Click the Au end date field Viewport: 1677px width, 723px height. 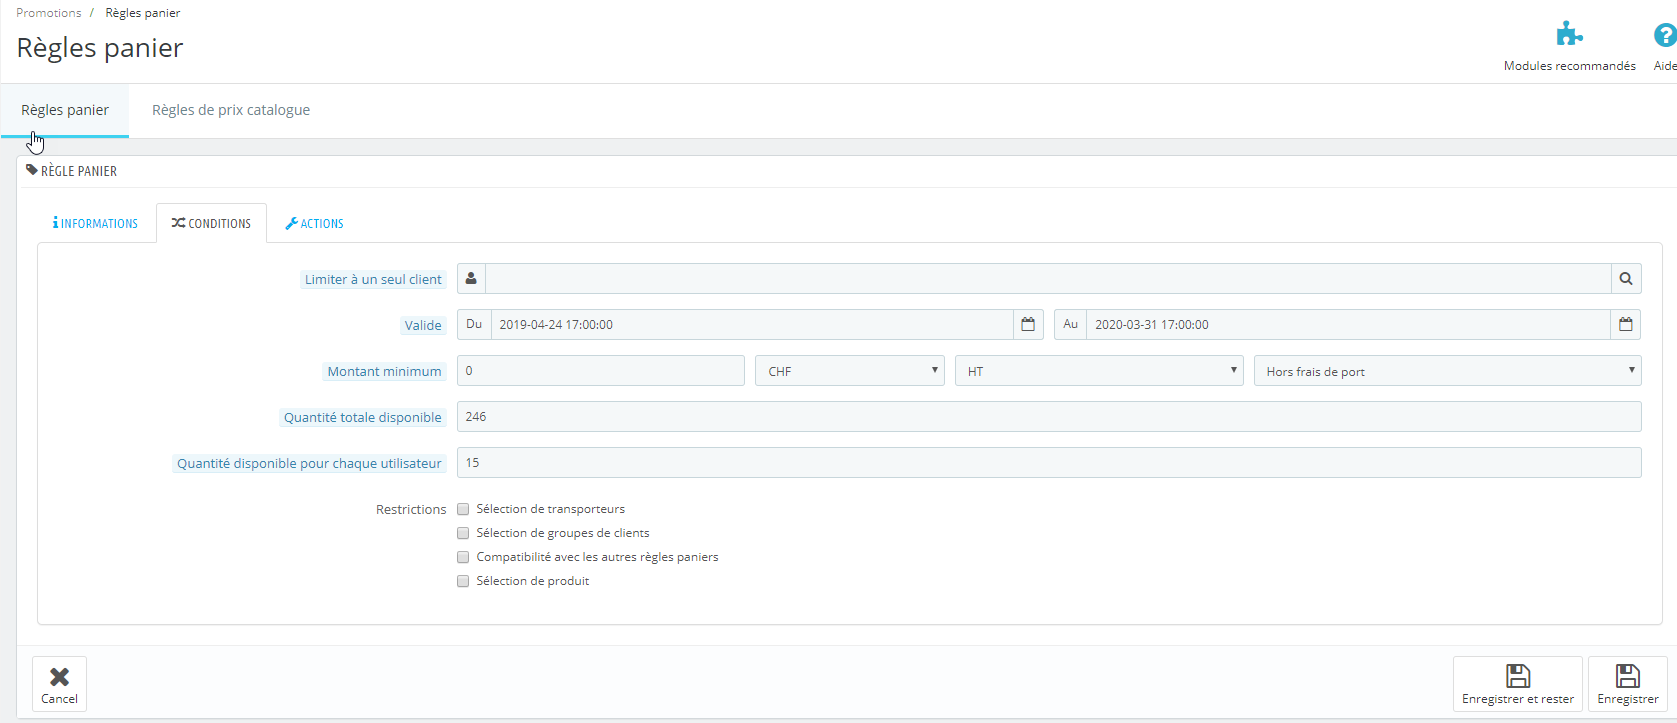coord(1348,325)
